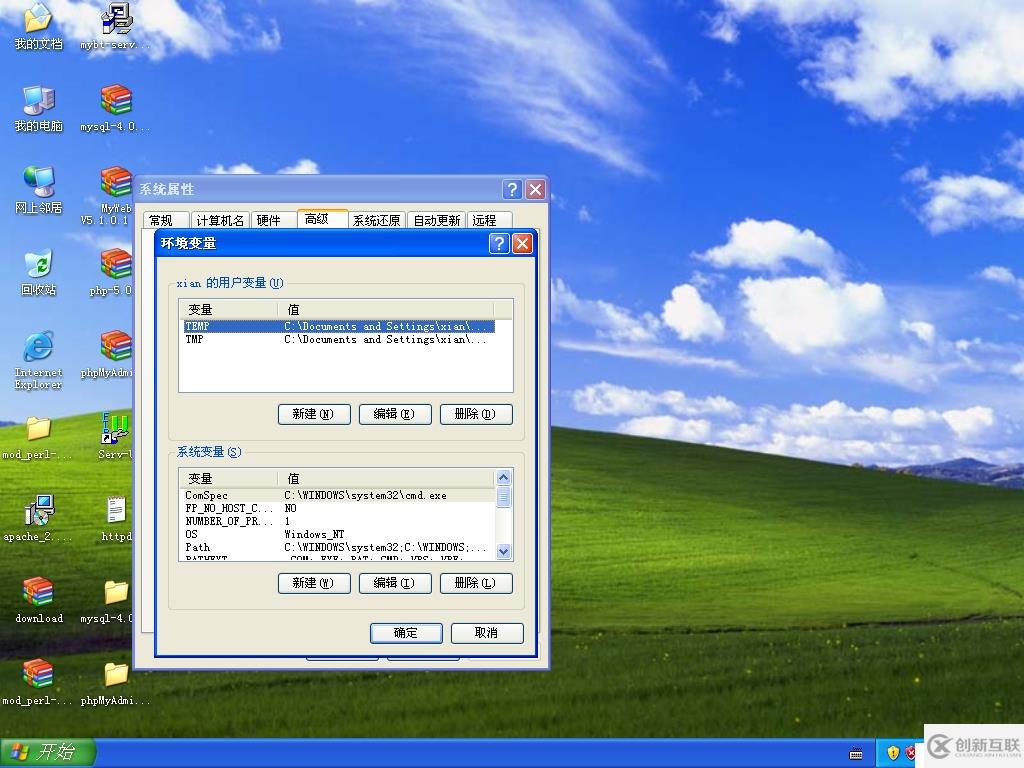1024x768 pixels.
Task: Click the system variables scrollbar thumb
Action: pos(504,497)
